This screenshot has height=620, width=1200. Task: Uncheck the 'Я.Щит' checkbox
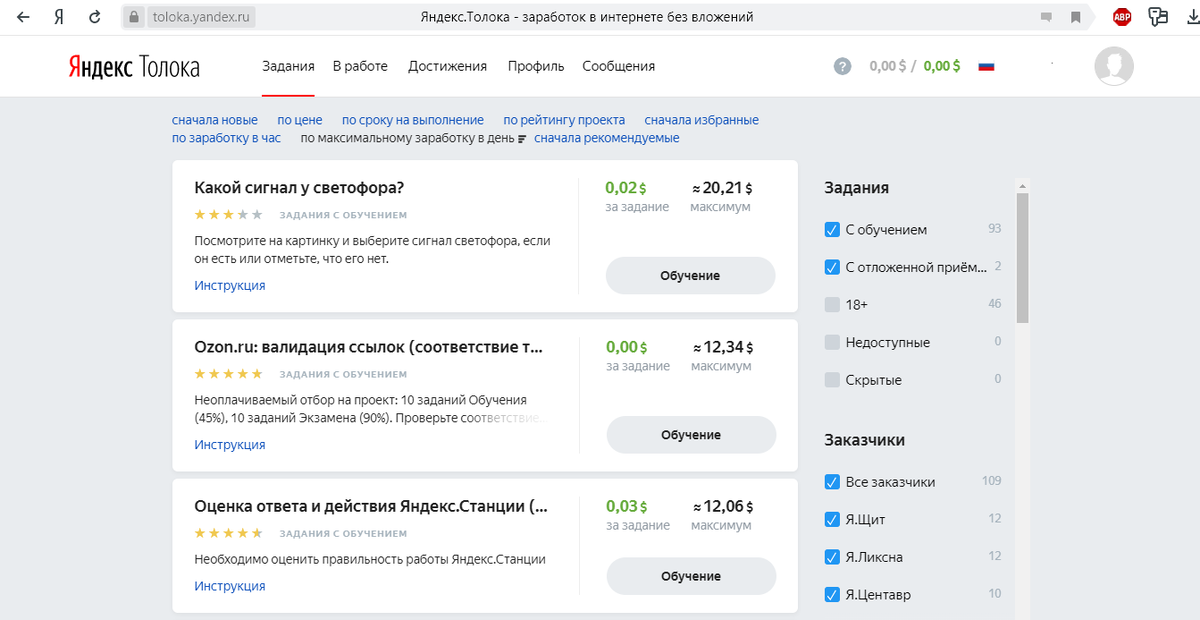(832, 519)
